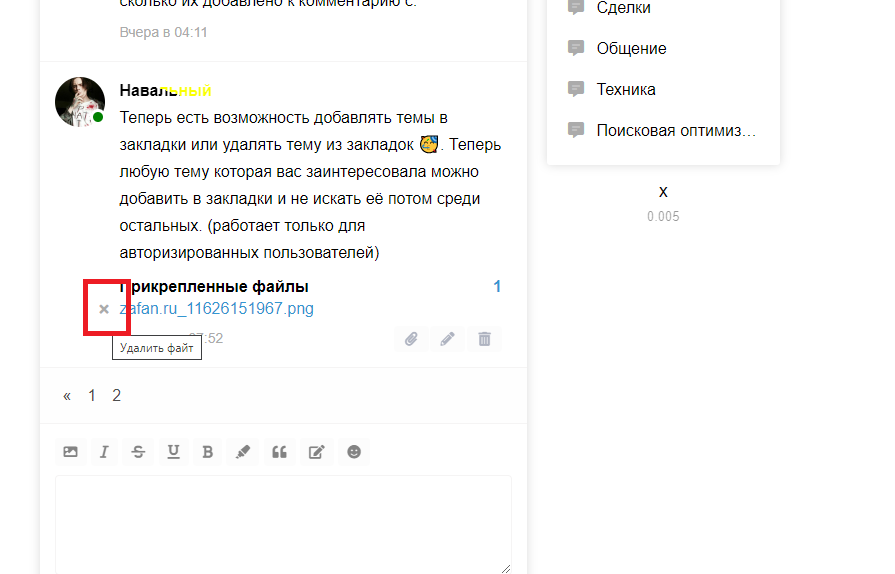Viewport: 895px width, 574px height.
Task: Insert a quote block in the editor
Action: [x=279, y=452]
